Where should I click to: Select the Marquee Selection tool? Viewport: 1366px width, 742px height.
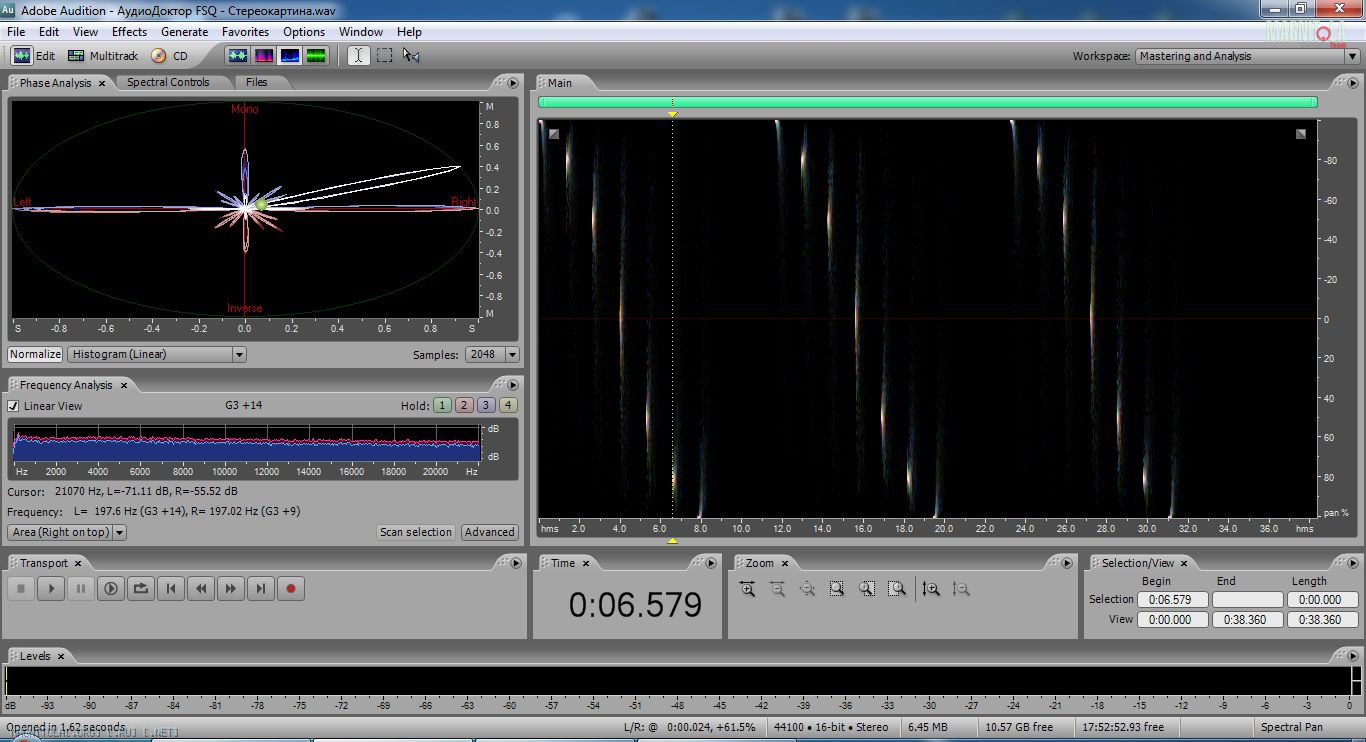tap(384, 56)
